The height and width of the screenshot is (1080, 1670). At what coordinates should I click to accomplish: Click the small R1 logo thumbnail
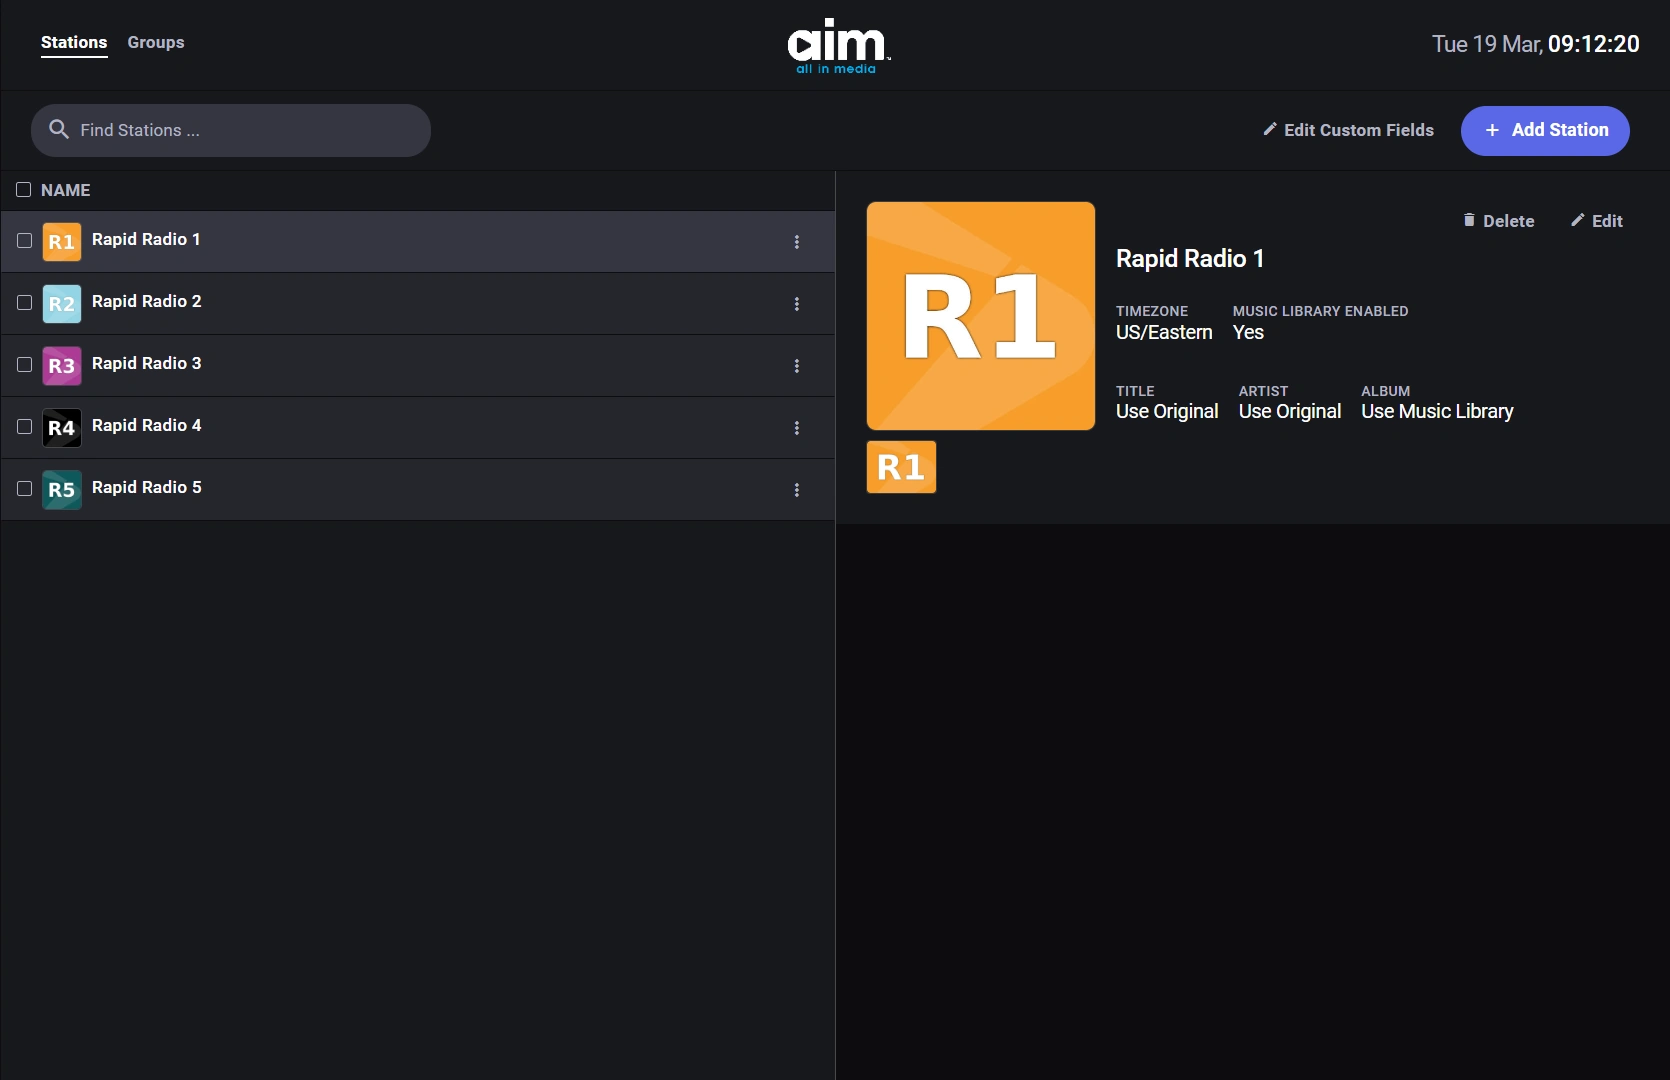click(901, 467)
